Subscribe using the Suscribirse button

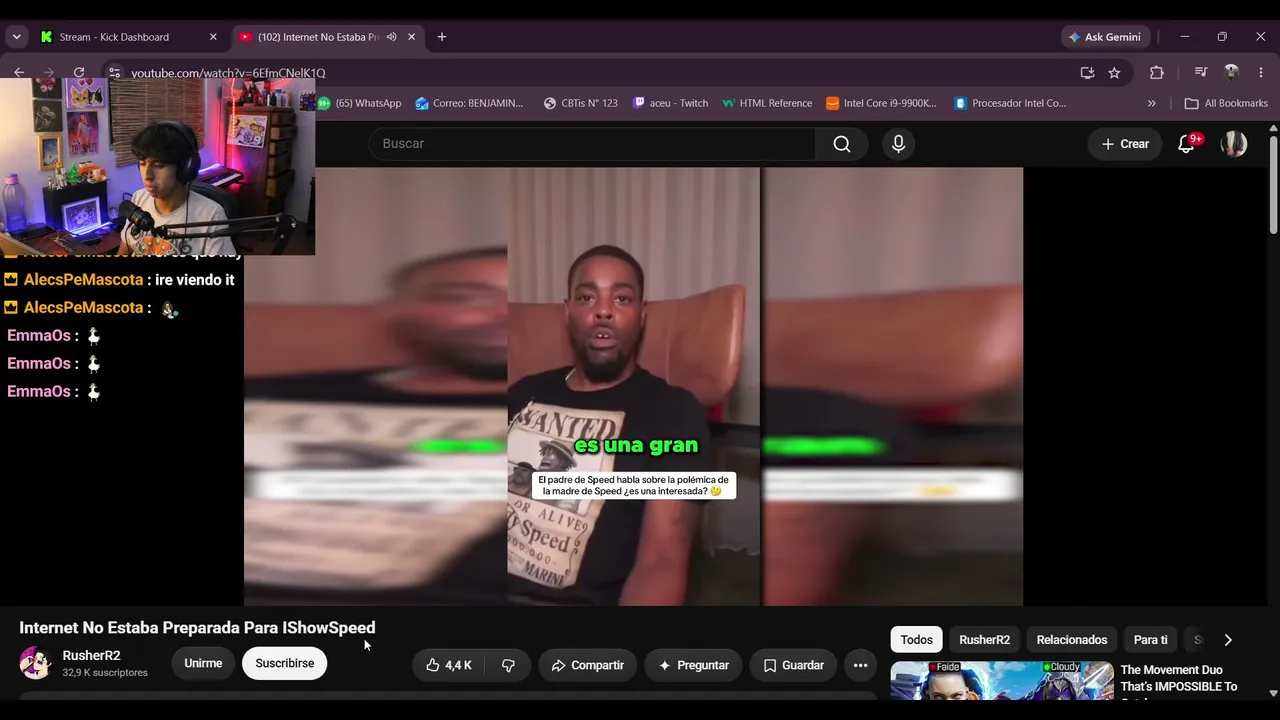point(285,663)
